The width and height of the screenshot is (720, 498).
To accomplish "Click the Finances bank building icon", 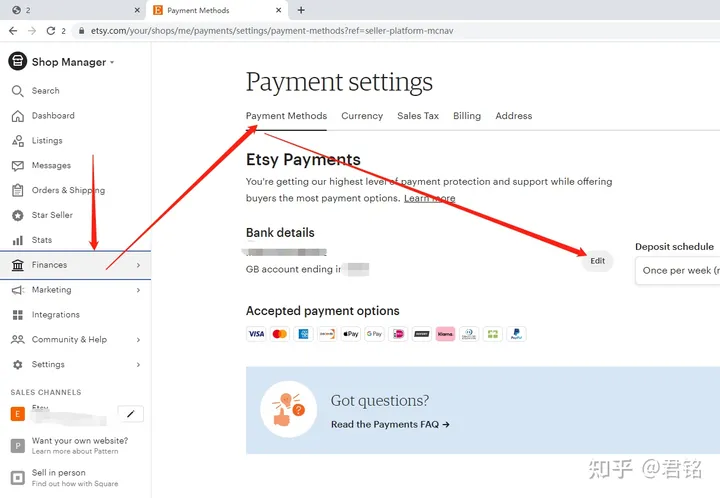I will coord(17,265).
